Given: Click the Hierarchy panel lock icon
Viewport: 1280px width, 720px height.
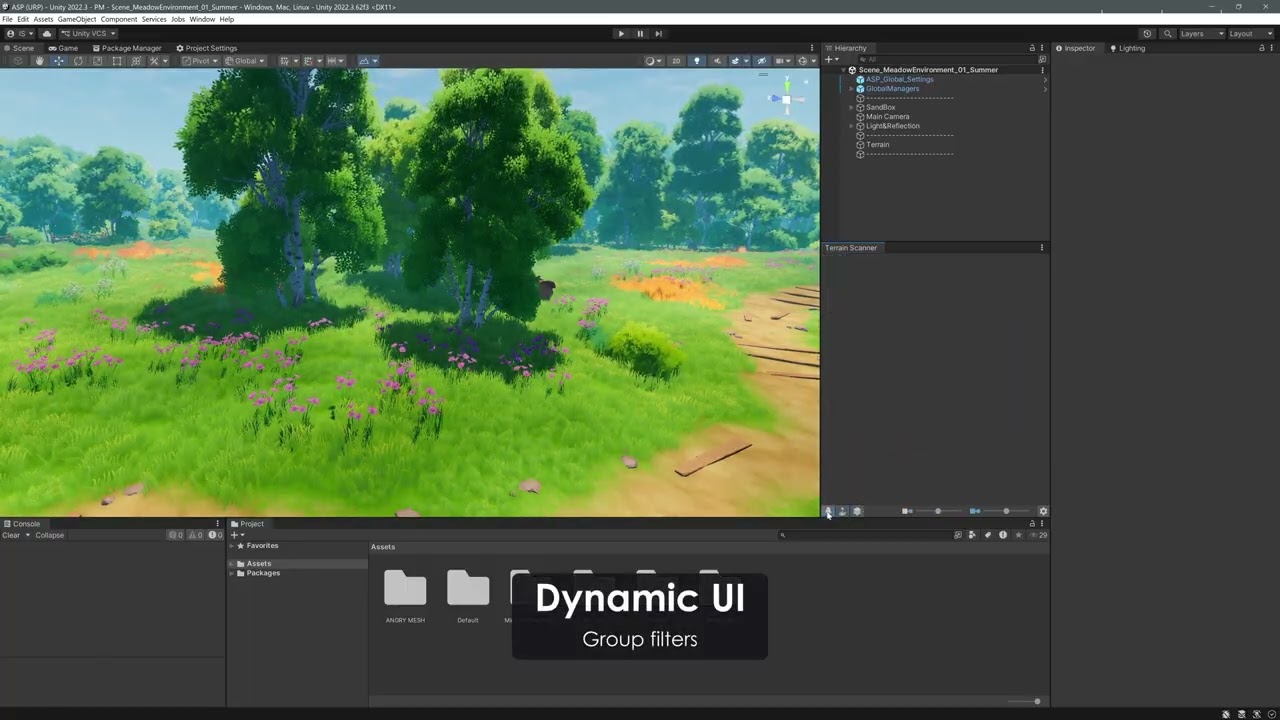Looking at the screenshot, I should [x=1032, y=48].
